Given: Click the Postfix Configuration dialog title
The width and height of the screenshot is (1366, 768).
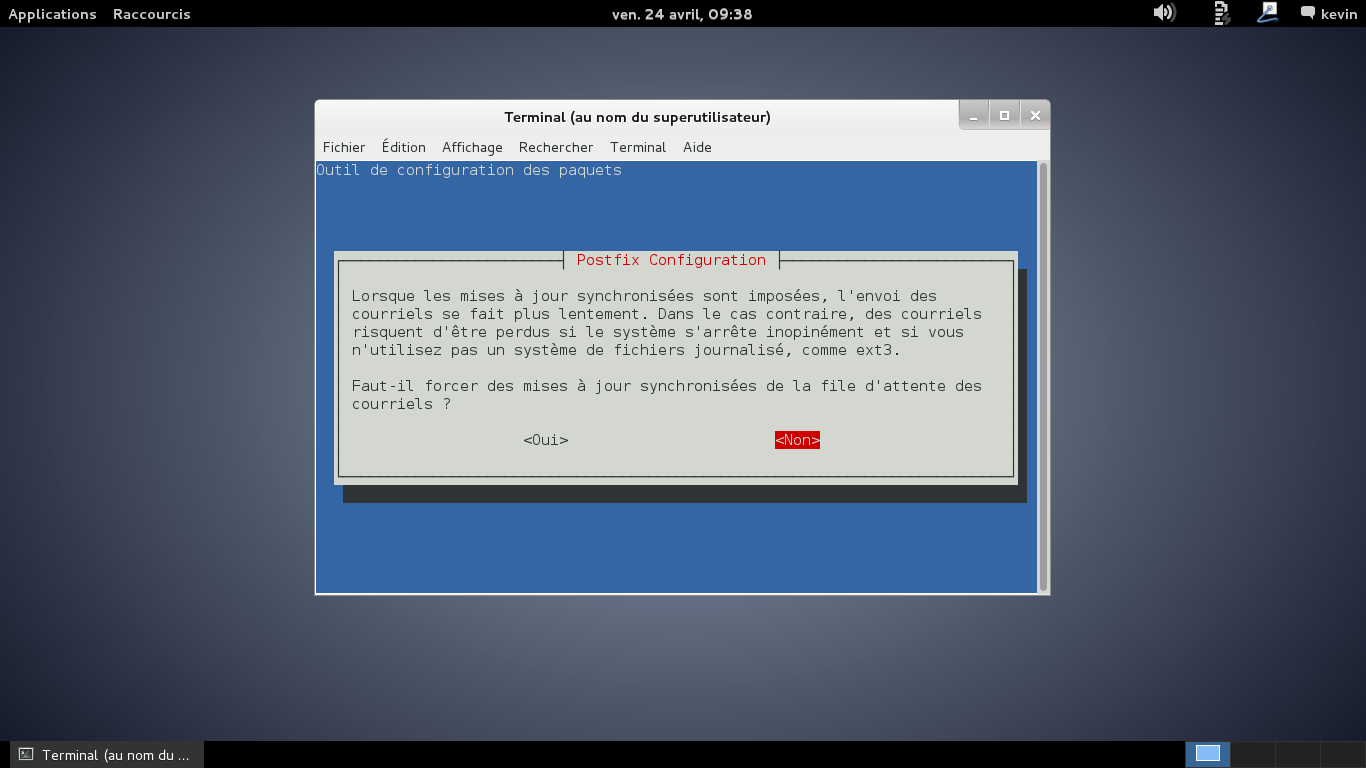Looking at the screenshot, I should tap(671, 260).
